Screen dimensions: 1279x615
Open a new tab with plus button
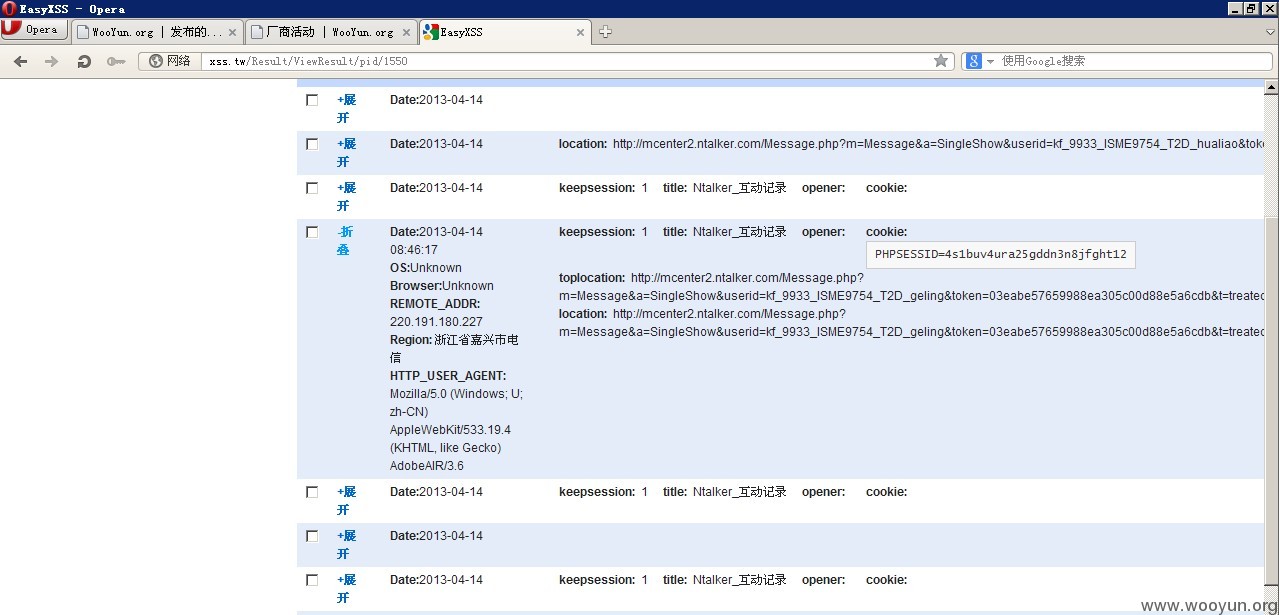coord(605,31)
